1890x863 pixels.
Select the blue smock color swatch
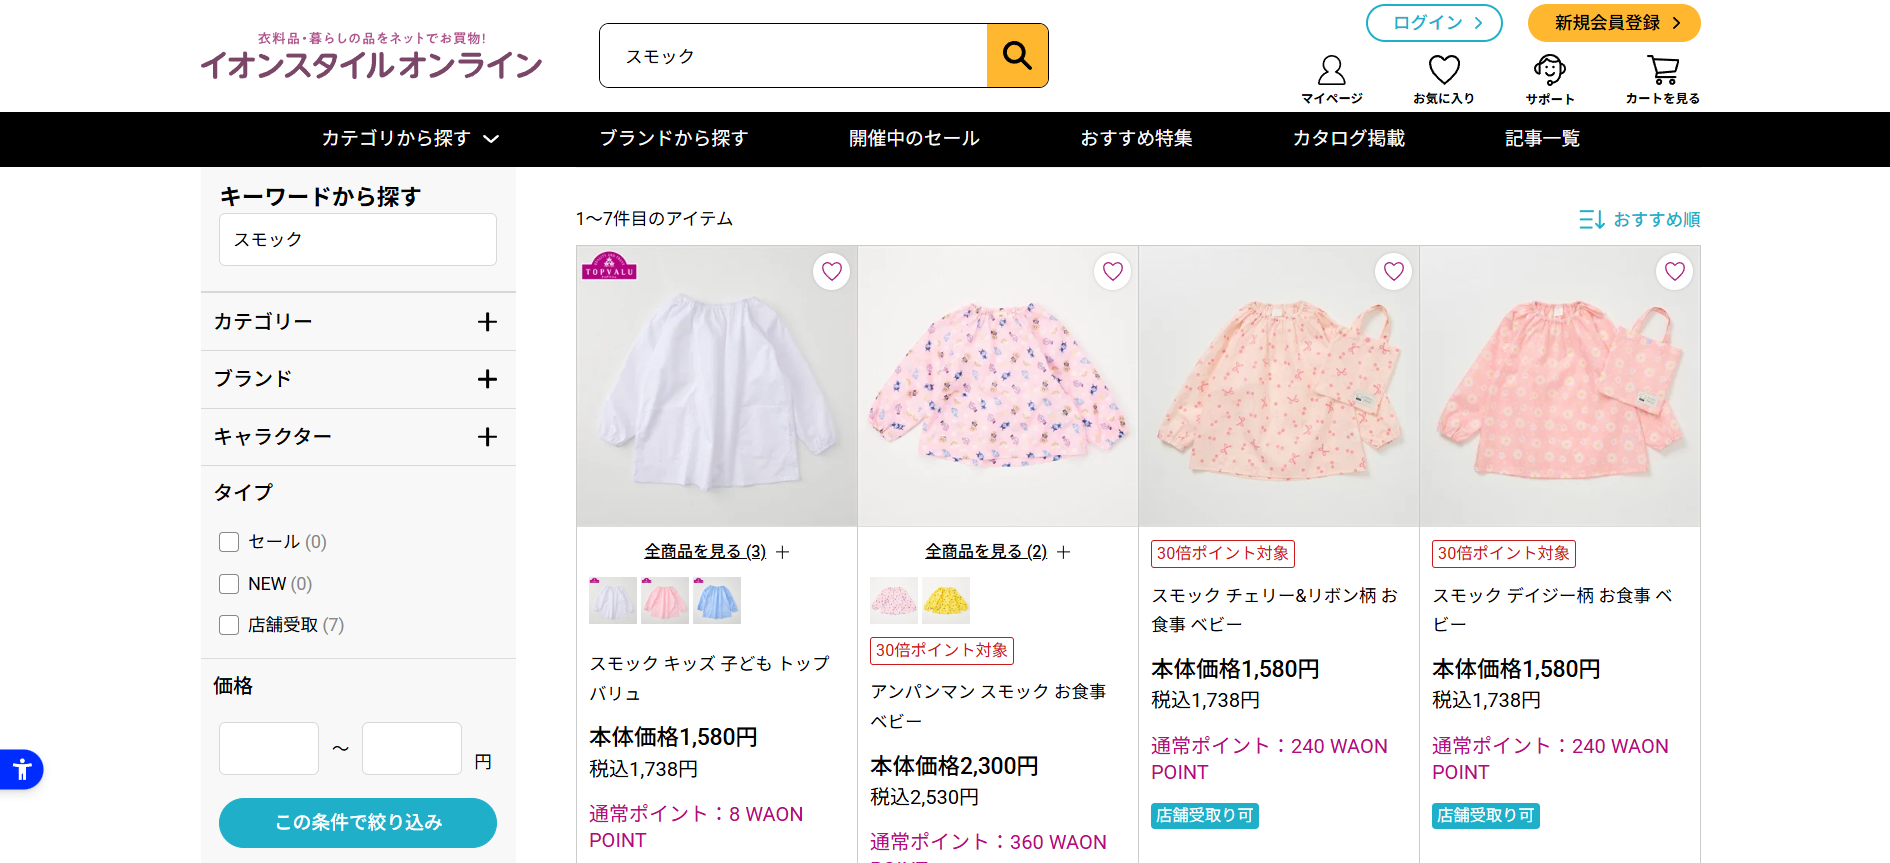click(717, 600)
